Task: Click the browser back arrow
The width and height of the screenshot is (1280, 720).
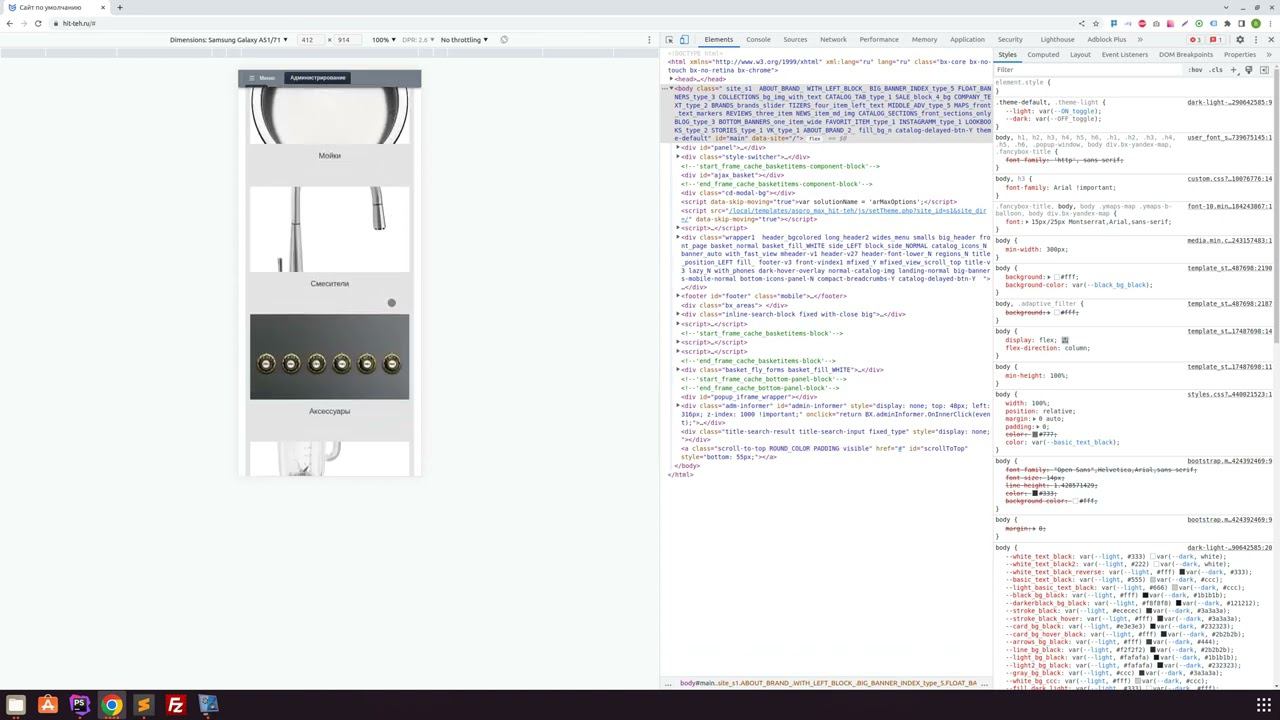Action: pyautogui.click(x=10, y=23)
